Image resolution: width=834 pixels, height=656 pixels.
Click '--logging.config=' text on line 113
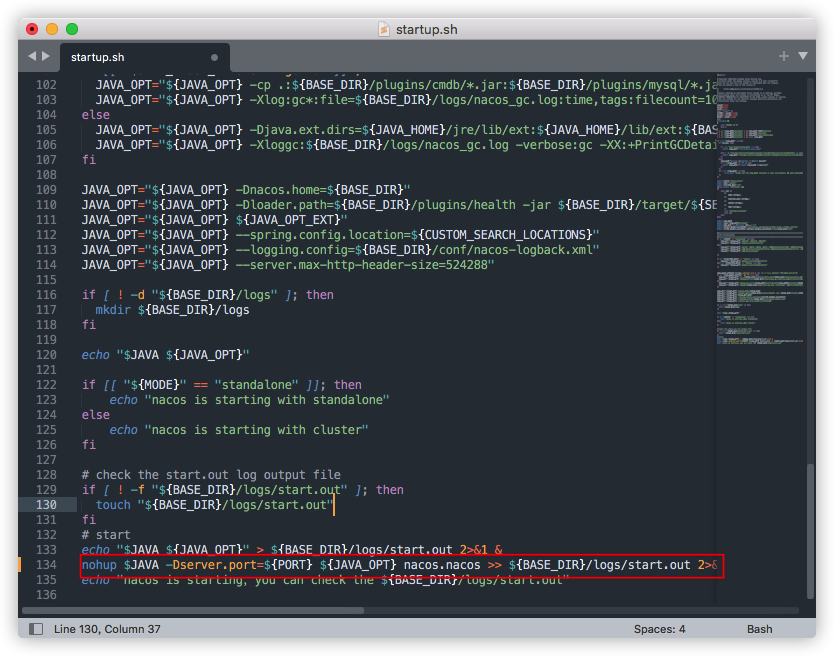295,250
